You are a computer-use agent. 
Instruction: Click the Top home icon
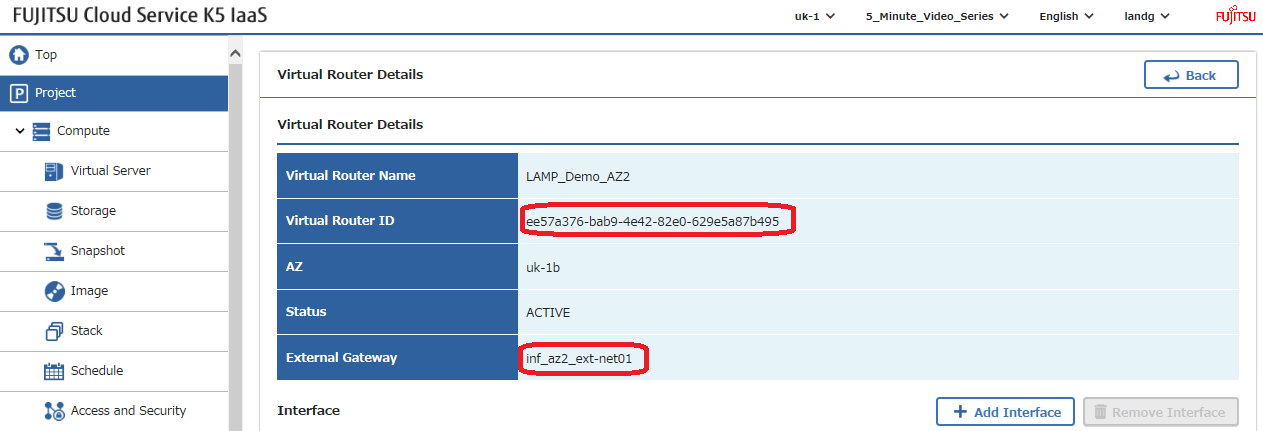(x=18, y=55)
